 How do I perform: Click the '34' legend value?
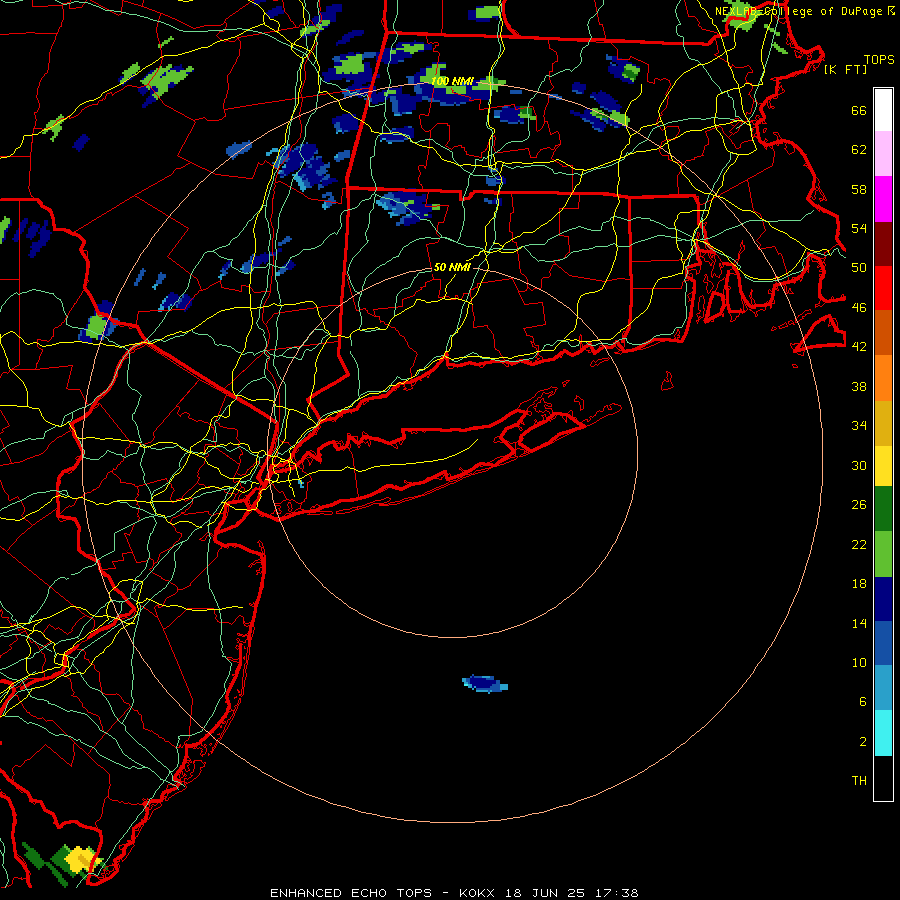[859, 426]
